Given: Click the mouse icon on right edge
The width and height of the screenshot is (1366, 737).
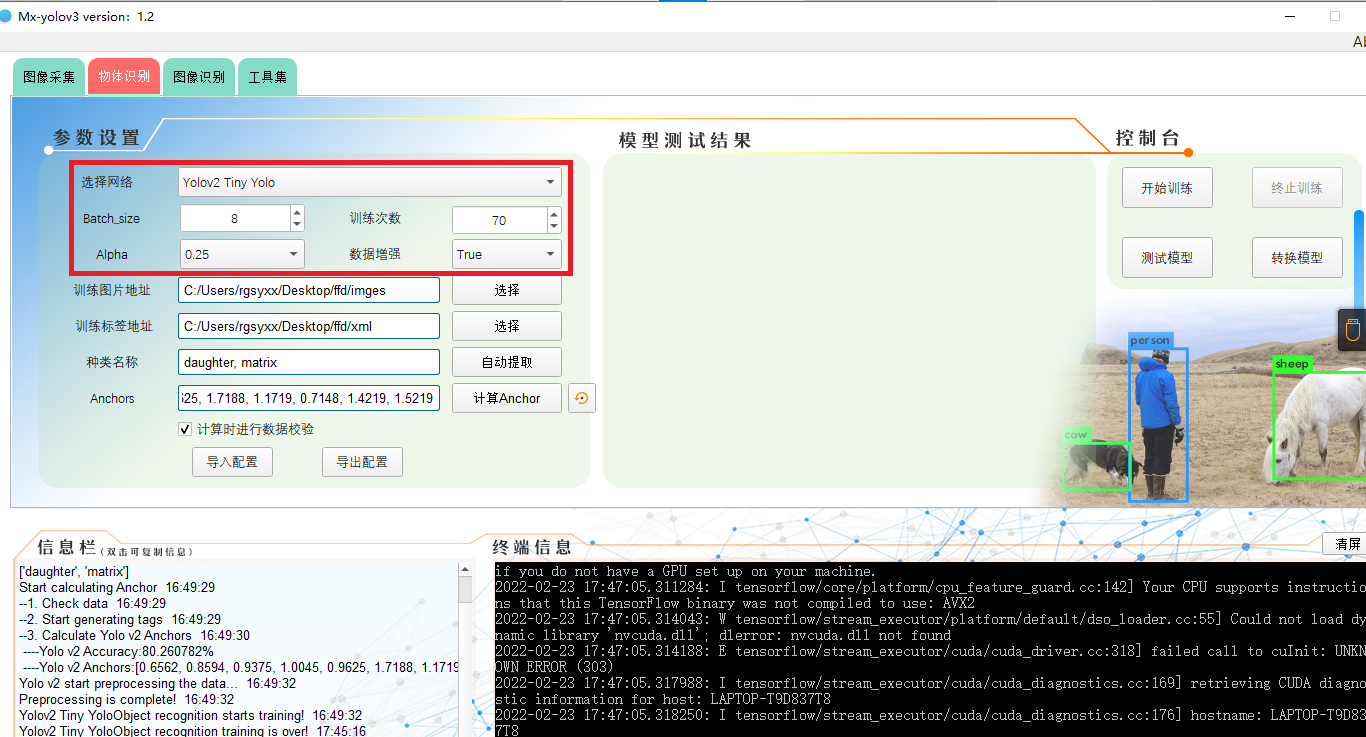Looking at the screenshot, I should 1352,330.
